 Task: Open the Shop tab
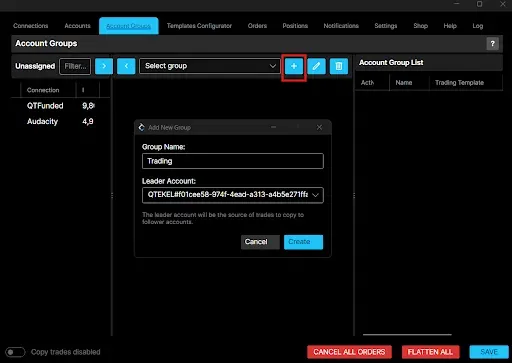point(421,26)
